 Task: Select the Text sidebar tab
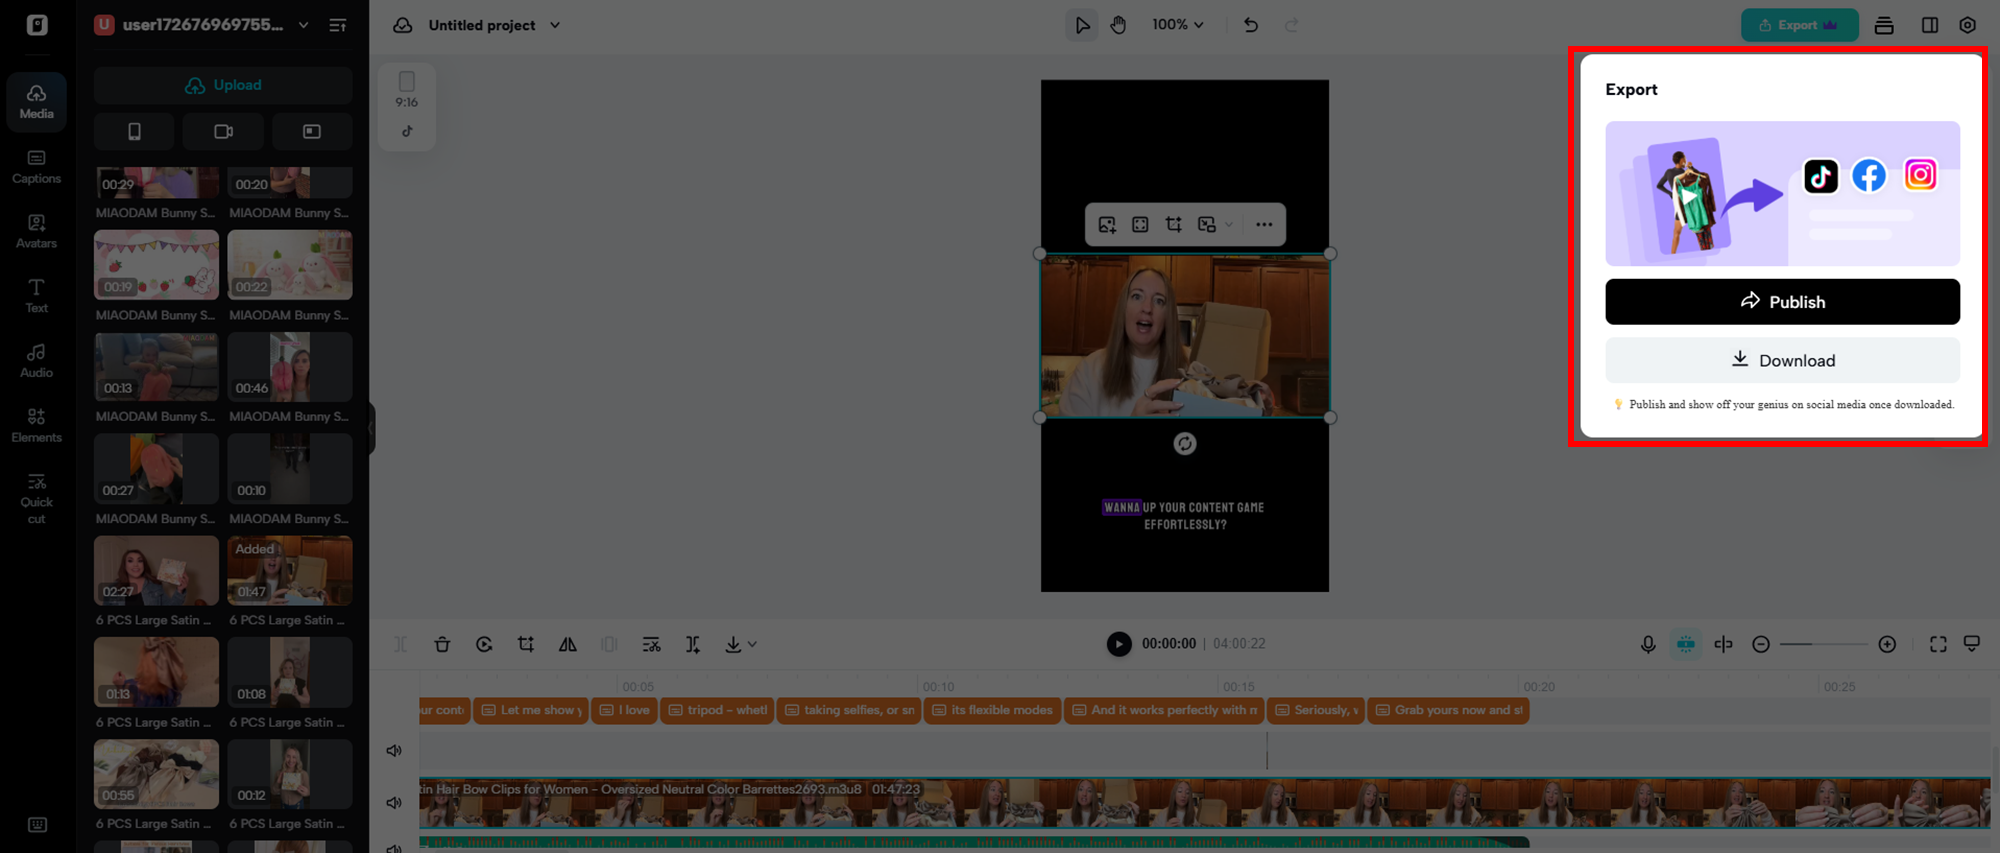[37, 296]
